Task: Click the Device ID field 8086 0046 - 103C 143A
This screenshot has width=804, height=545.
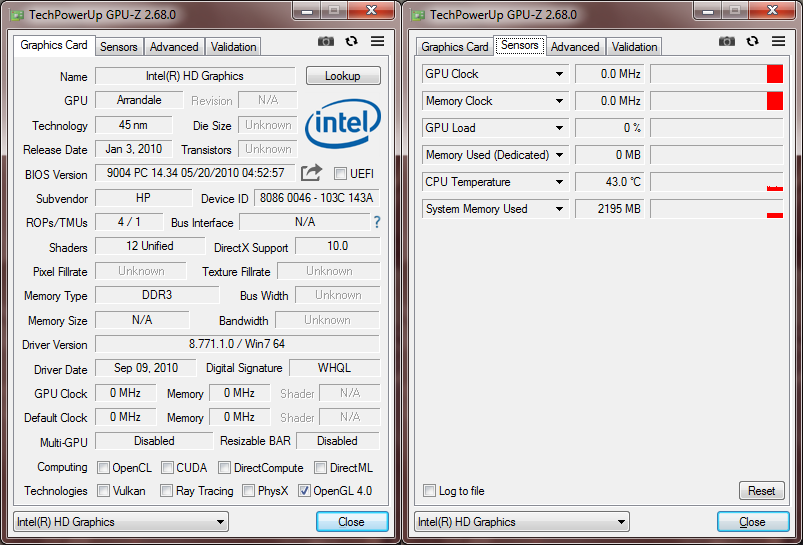Action: [317, 198]
